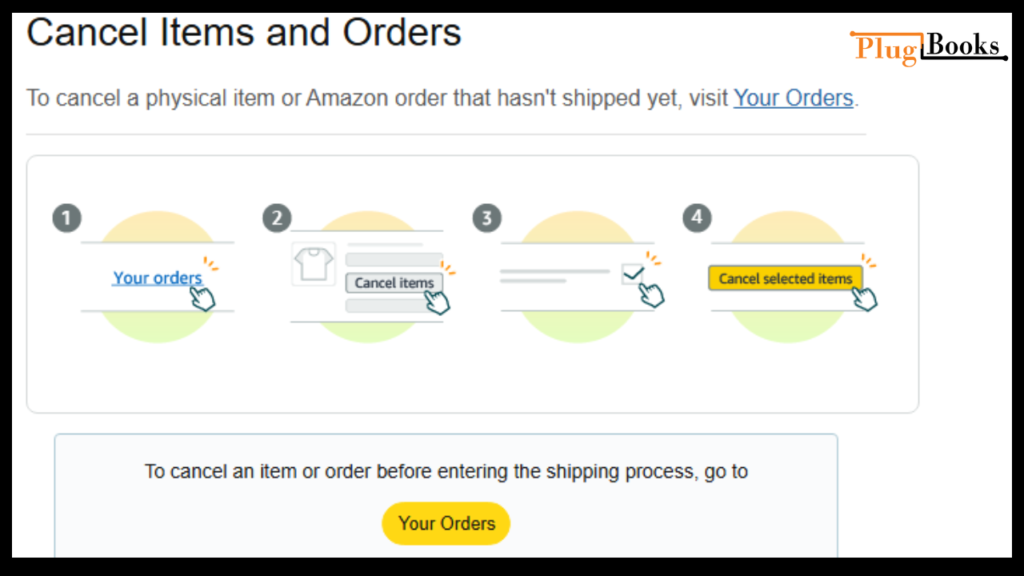1024x576 pixels.
Task: Click the shipping process instruction text
Action: pyautogui.click(x=446, y=472)
